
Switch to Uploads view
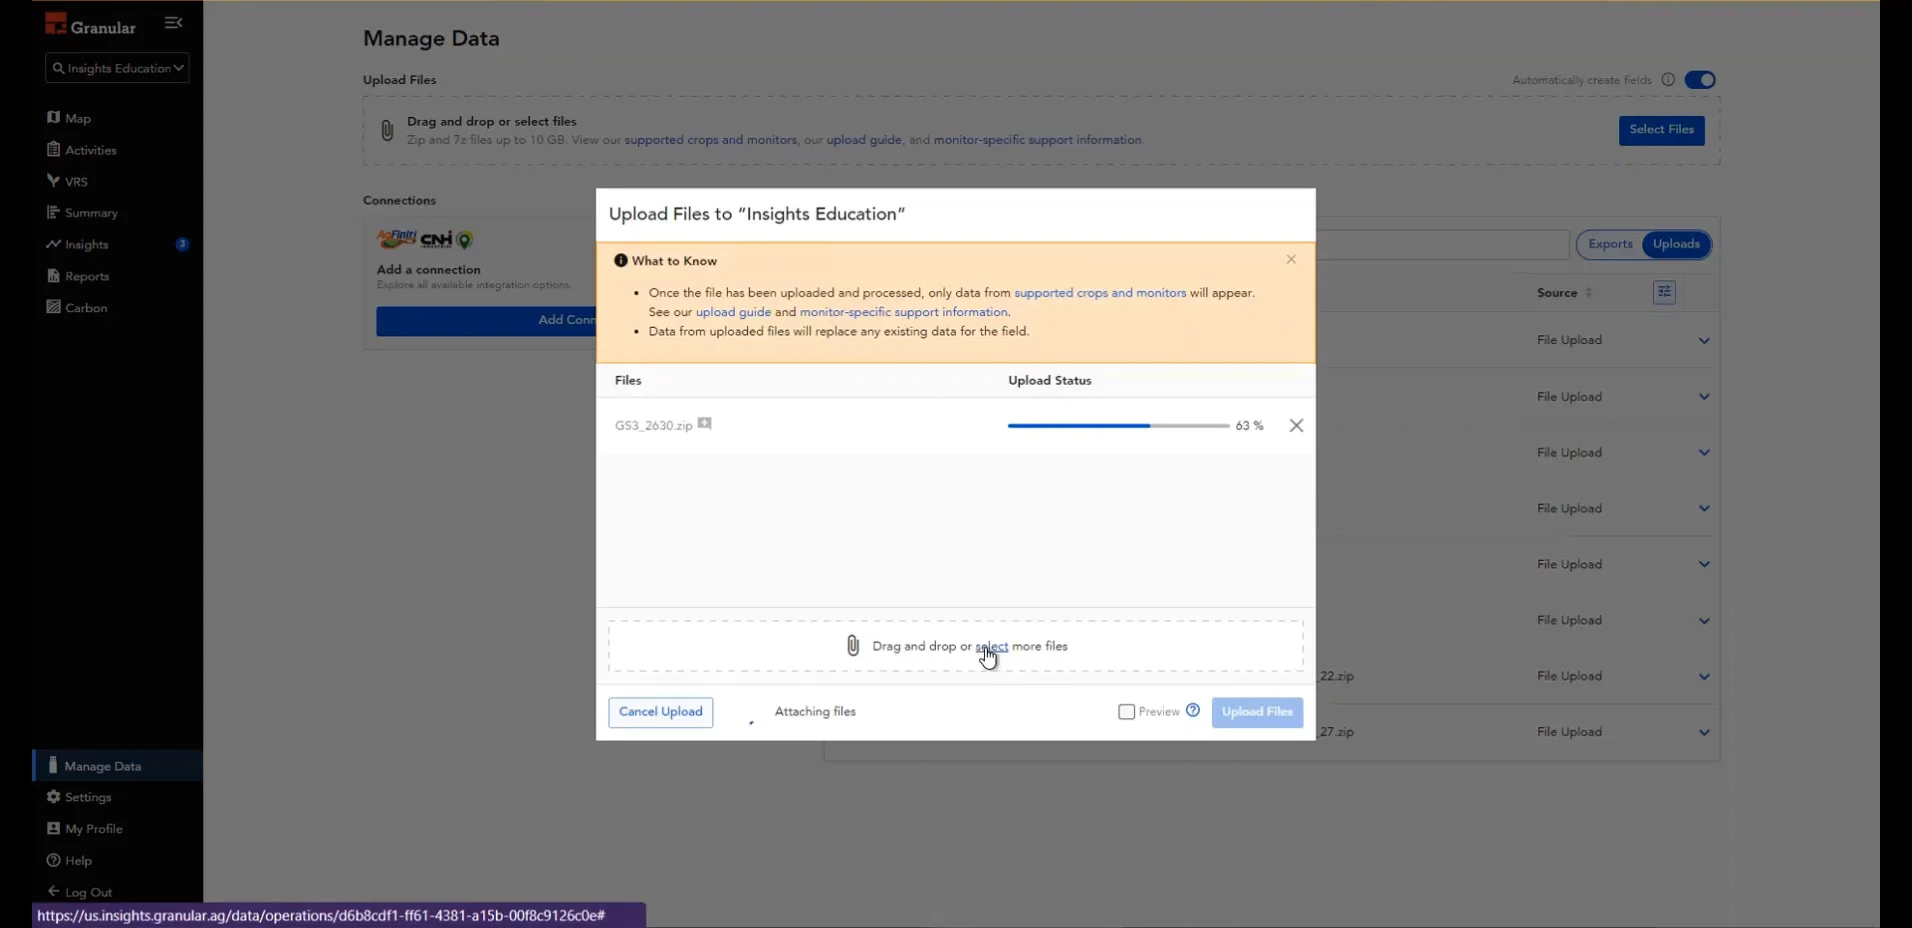1676,244
